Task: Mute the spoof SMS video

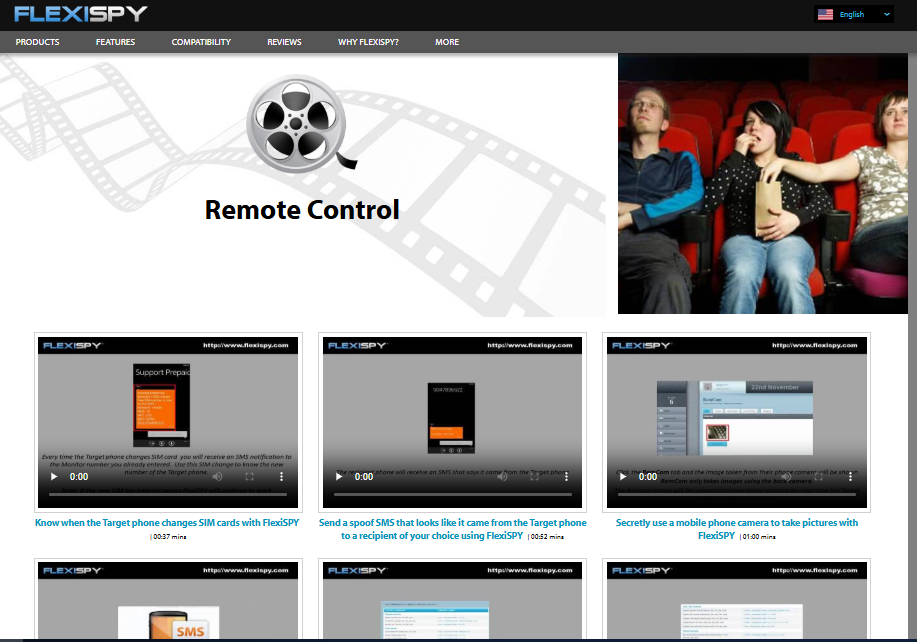Action: click(502, 477)
